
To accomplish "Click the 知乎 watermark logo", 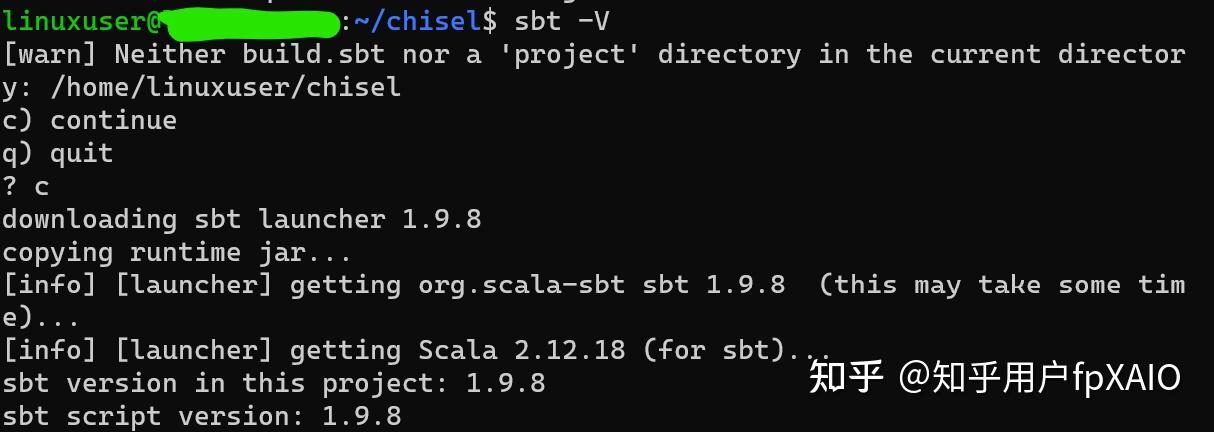I will (x=846, y=377).
